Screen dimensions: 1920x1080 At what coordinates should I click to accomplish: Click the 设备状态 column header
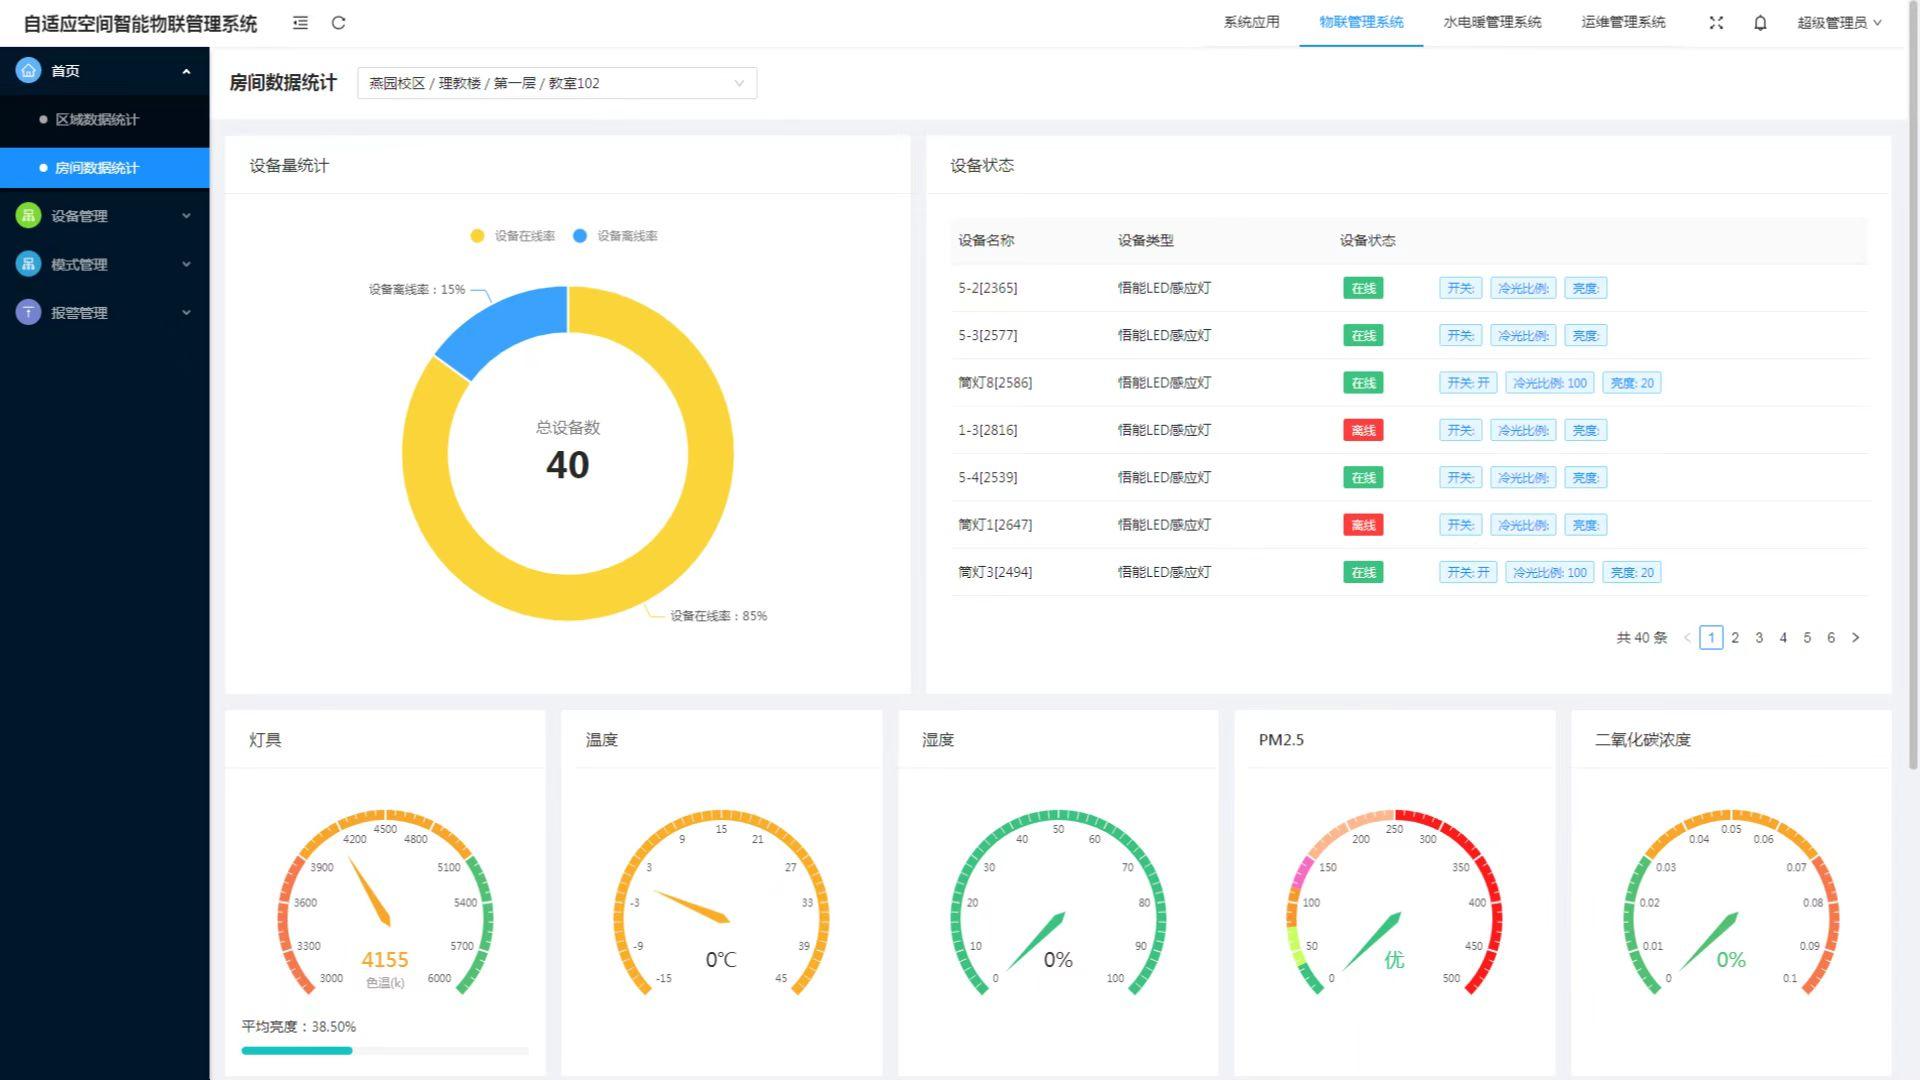click(x=1368, y=241)
